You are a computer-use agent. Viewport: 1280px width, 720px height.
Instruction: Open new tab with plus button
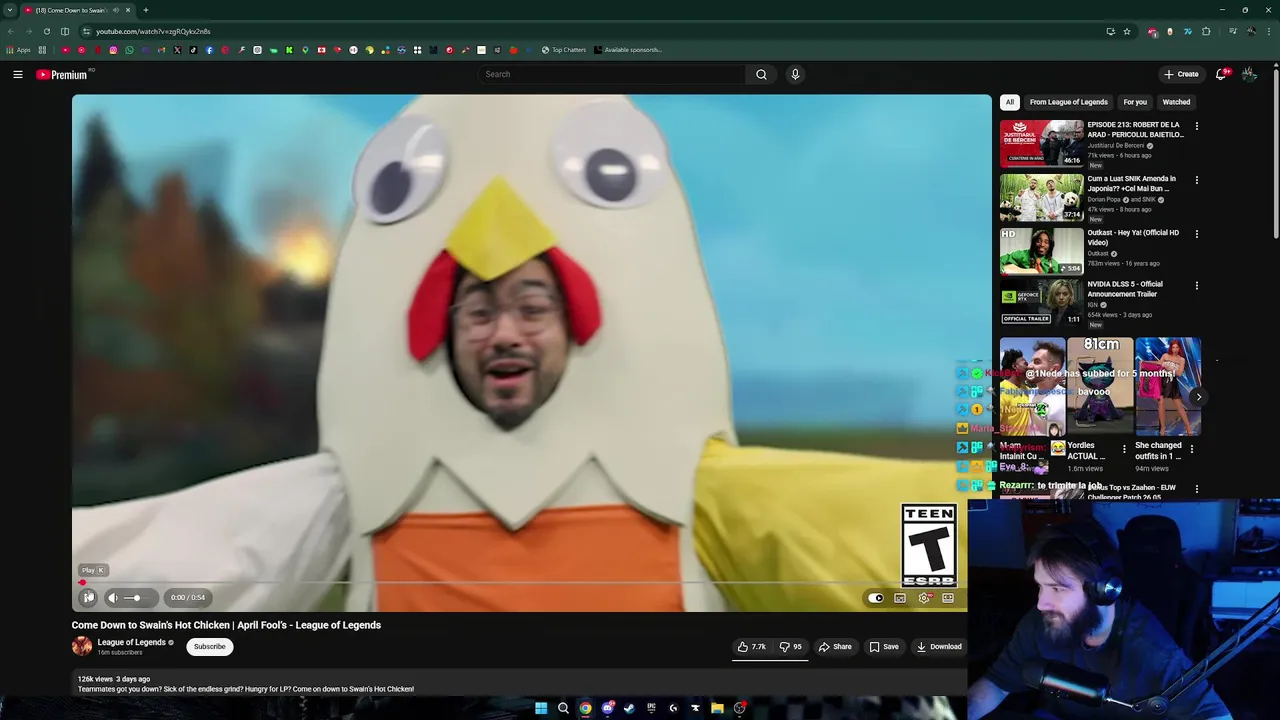pos(146,10)
